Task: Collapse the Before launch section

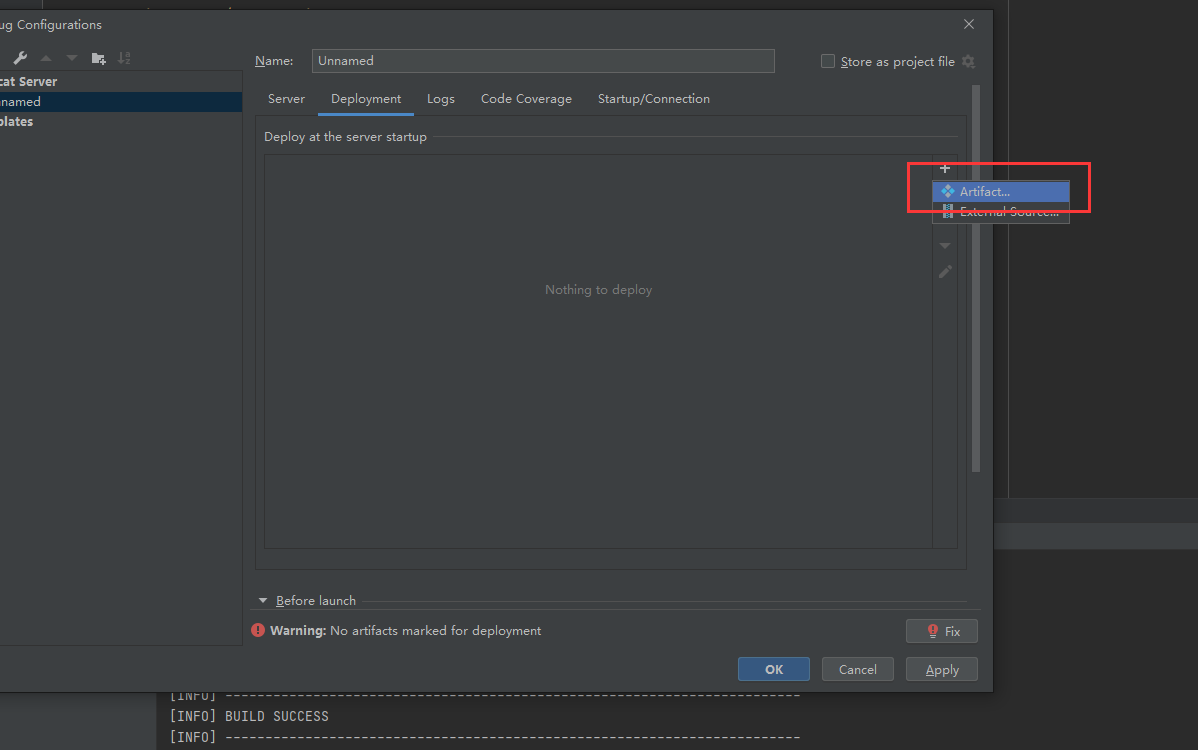Action: (x=263, y=600)
